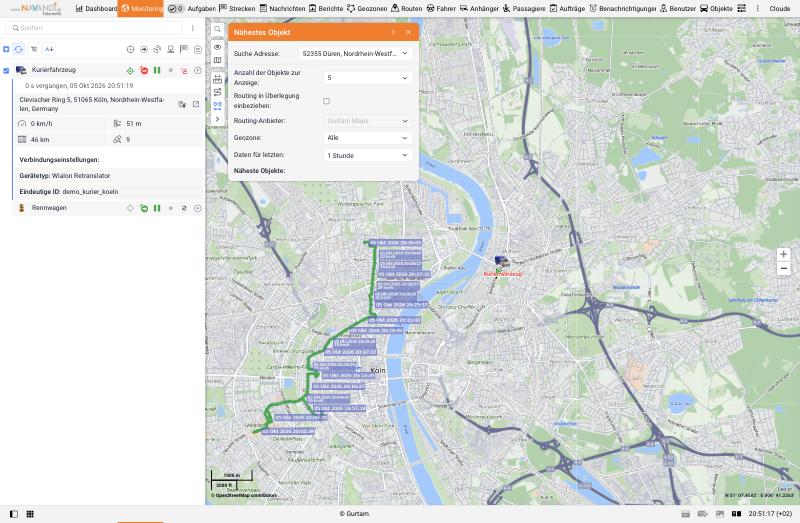Uncheck the Kurierfahrzeug unit checkbox
This screenshot has height=523, width=800.
click(x=6, y=71)
